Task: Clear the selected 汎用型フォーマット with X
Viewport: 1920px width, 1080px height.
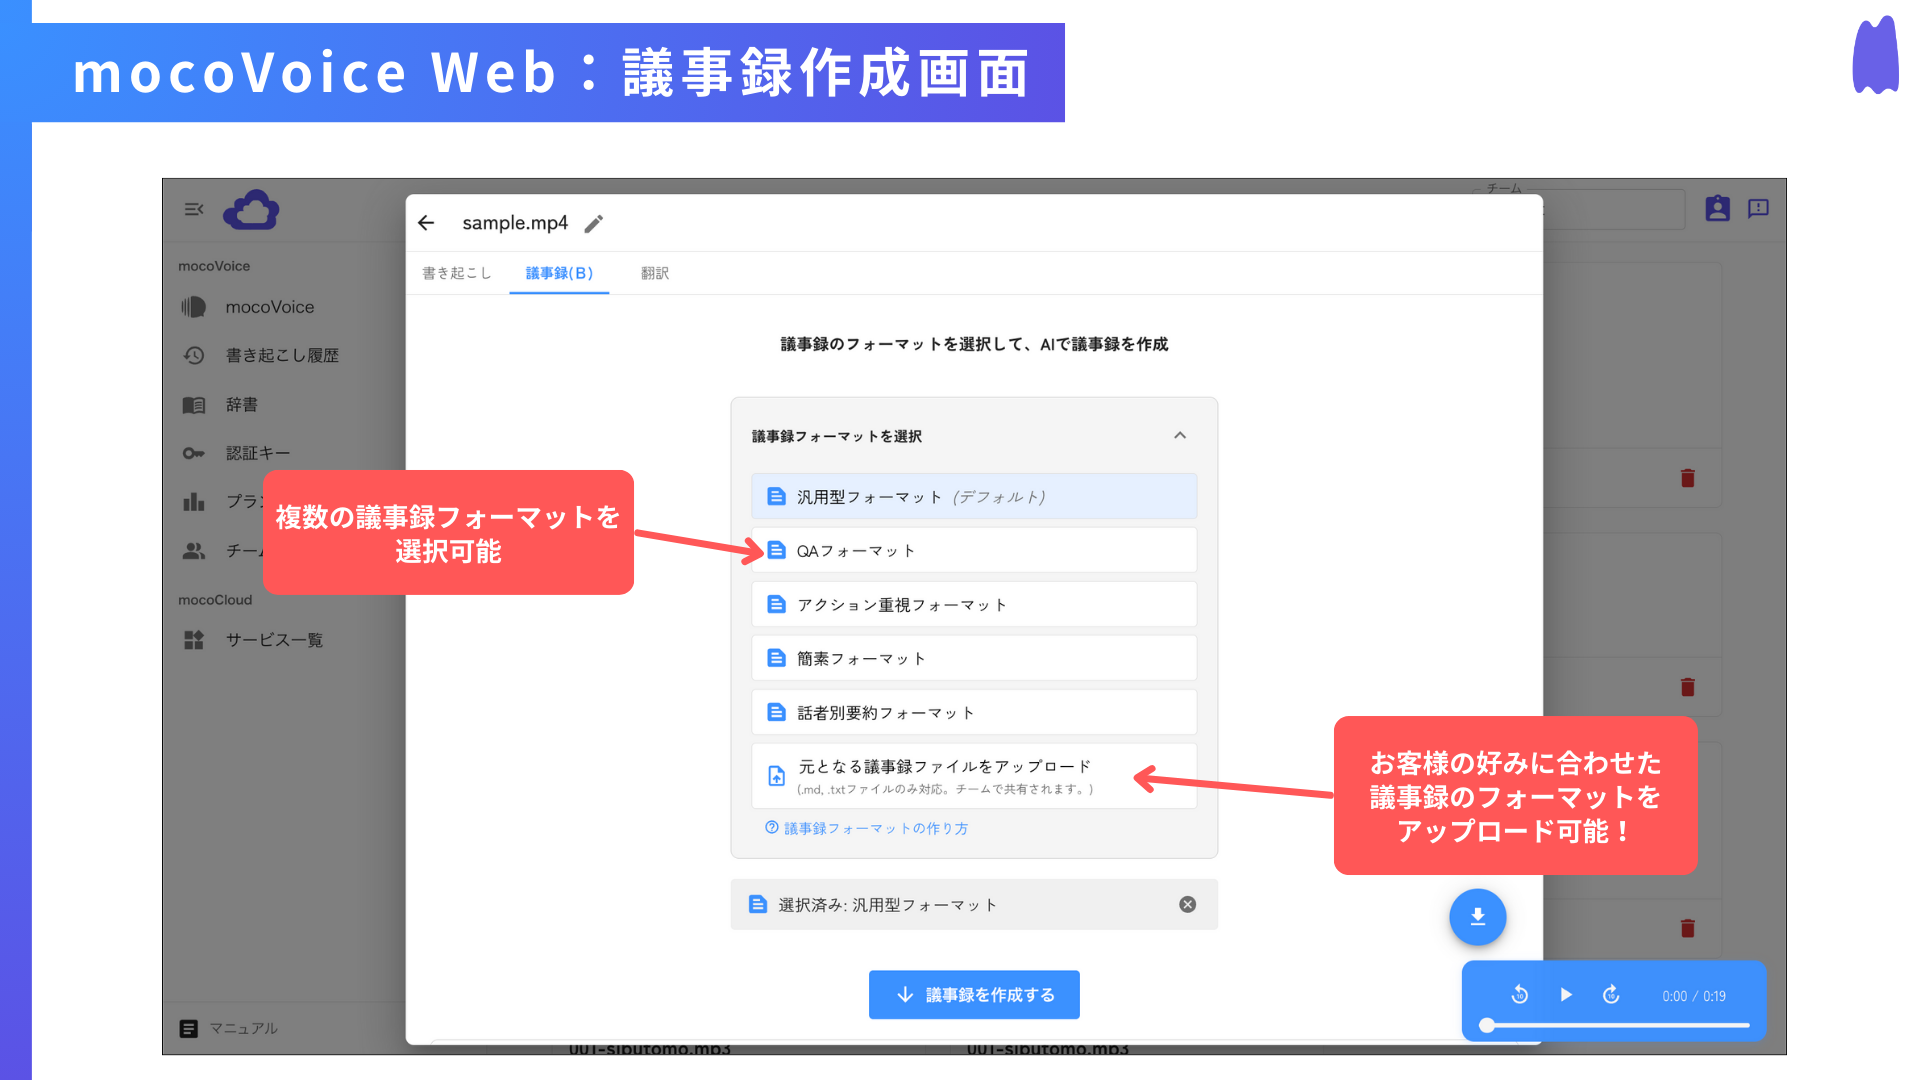Action: pos(1187,904)
